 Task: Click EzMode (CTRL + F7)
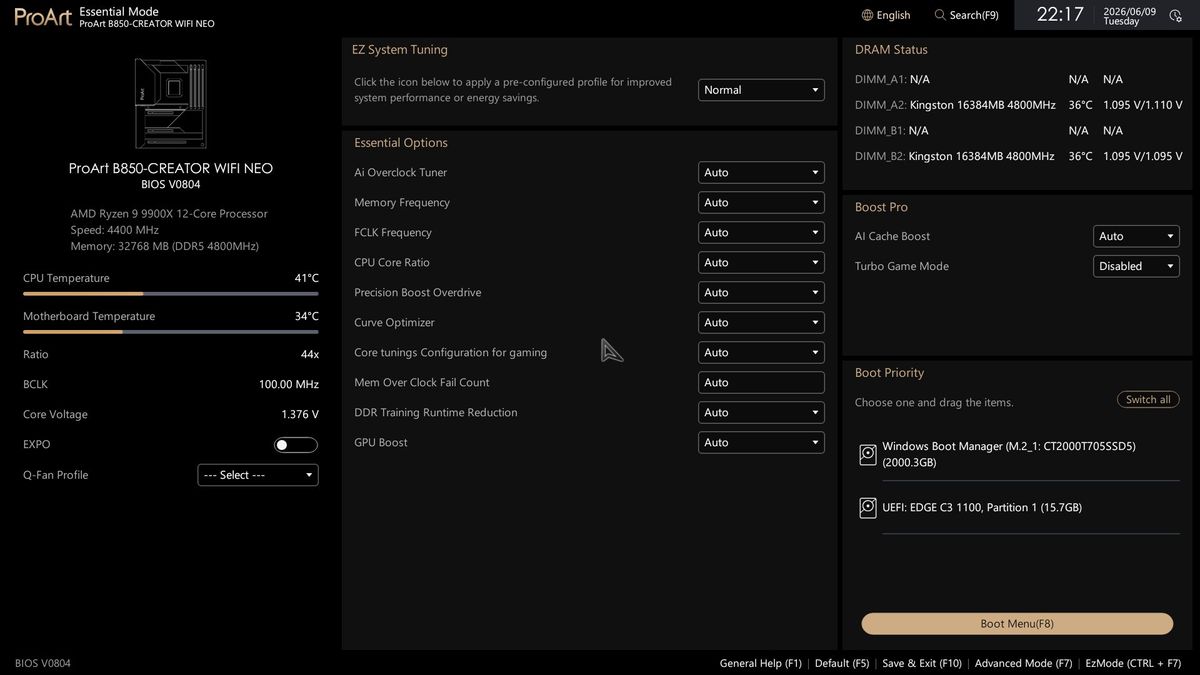[1133, 663]
